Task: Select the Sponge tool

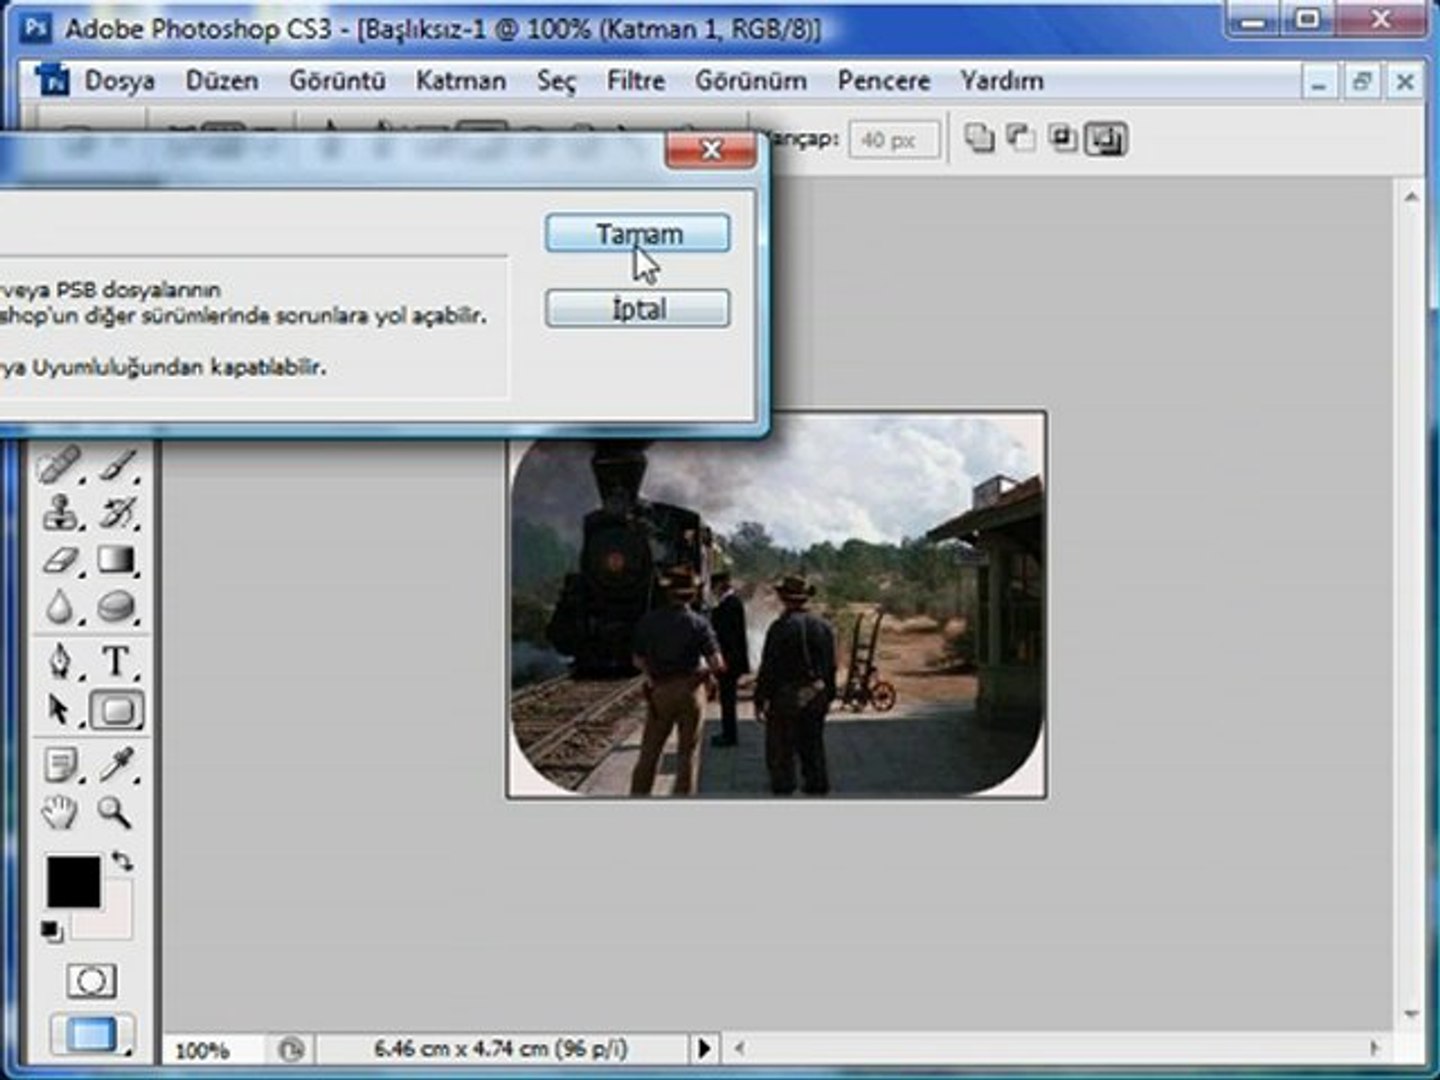Action: pyautogui.click(x=118, y=607)
